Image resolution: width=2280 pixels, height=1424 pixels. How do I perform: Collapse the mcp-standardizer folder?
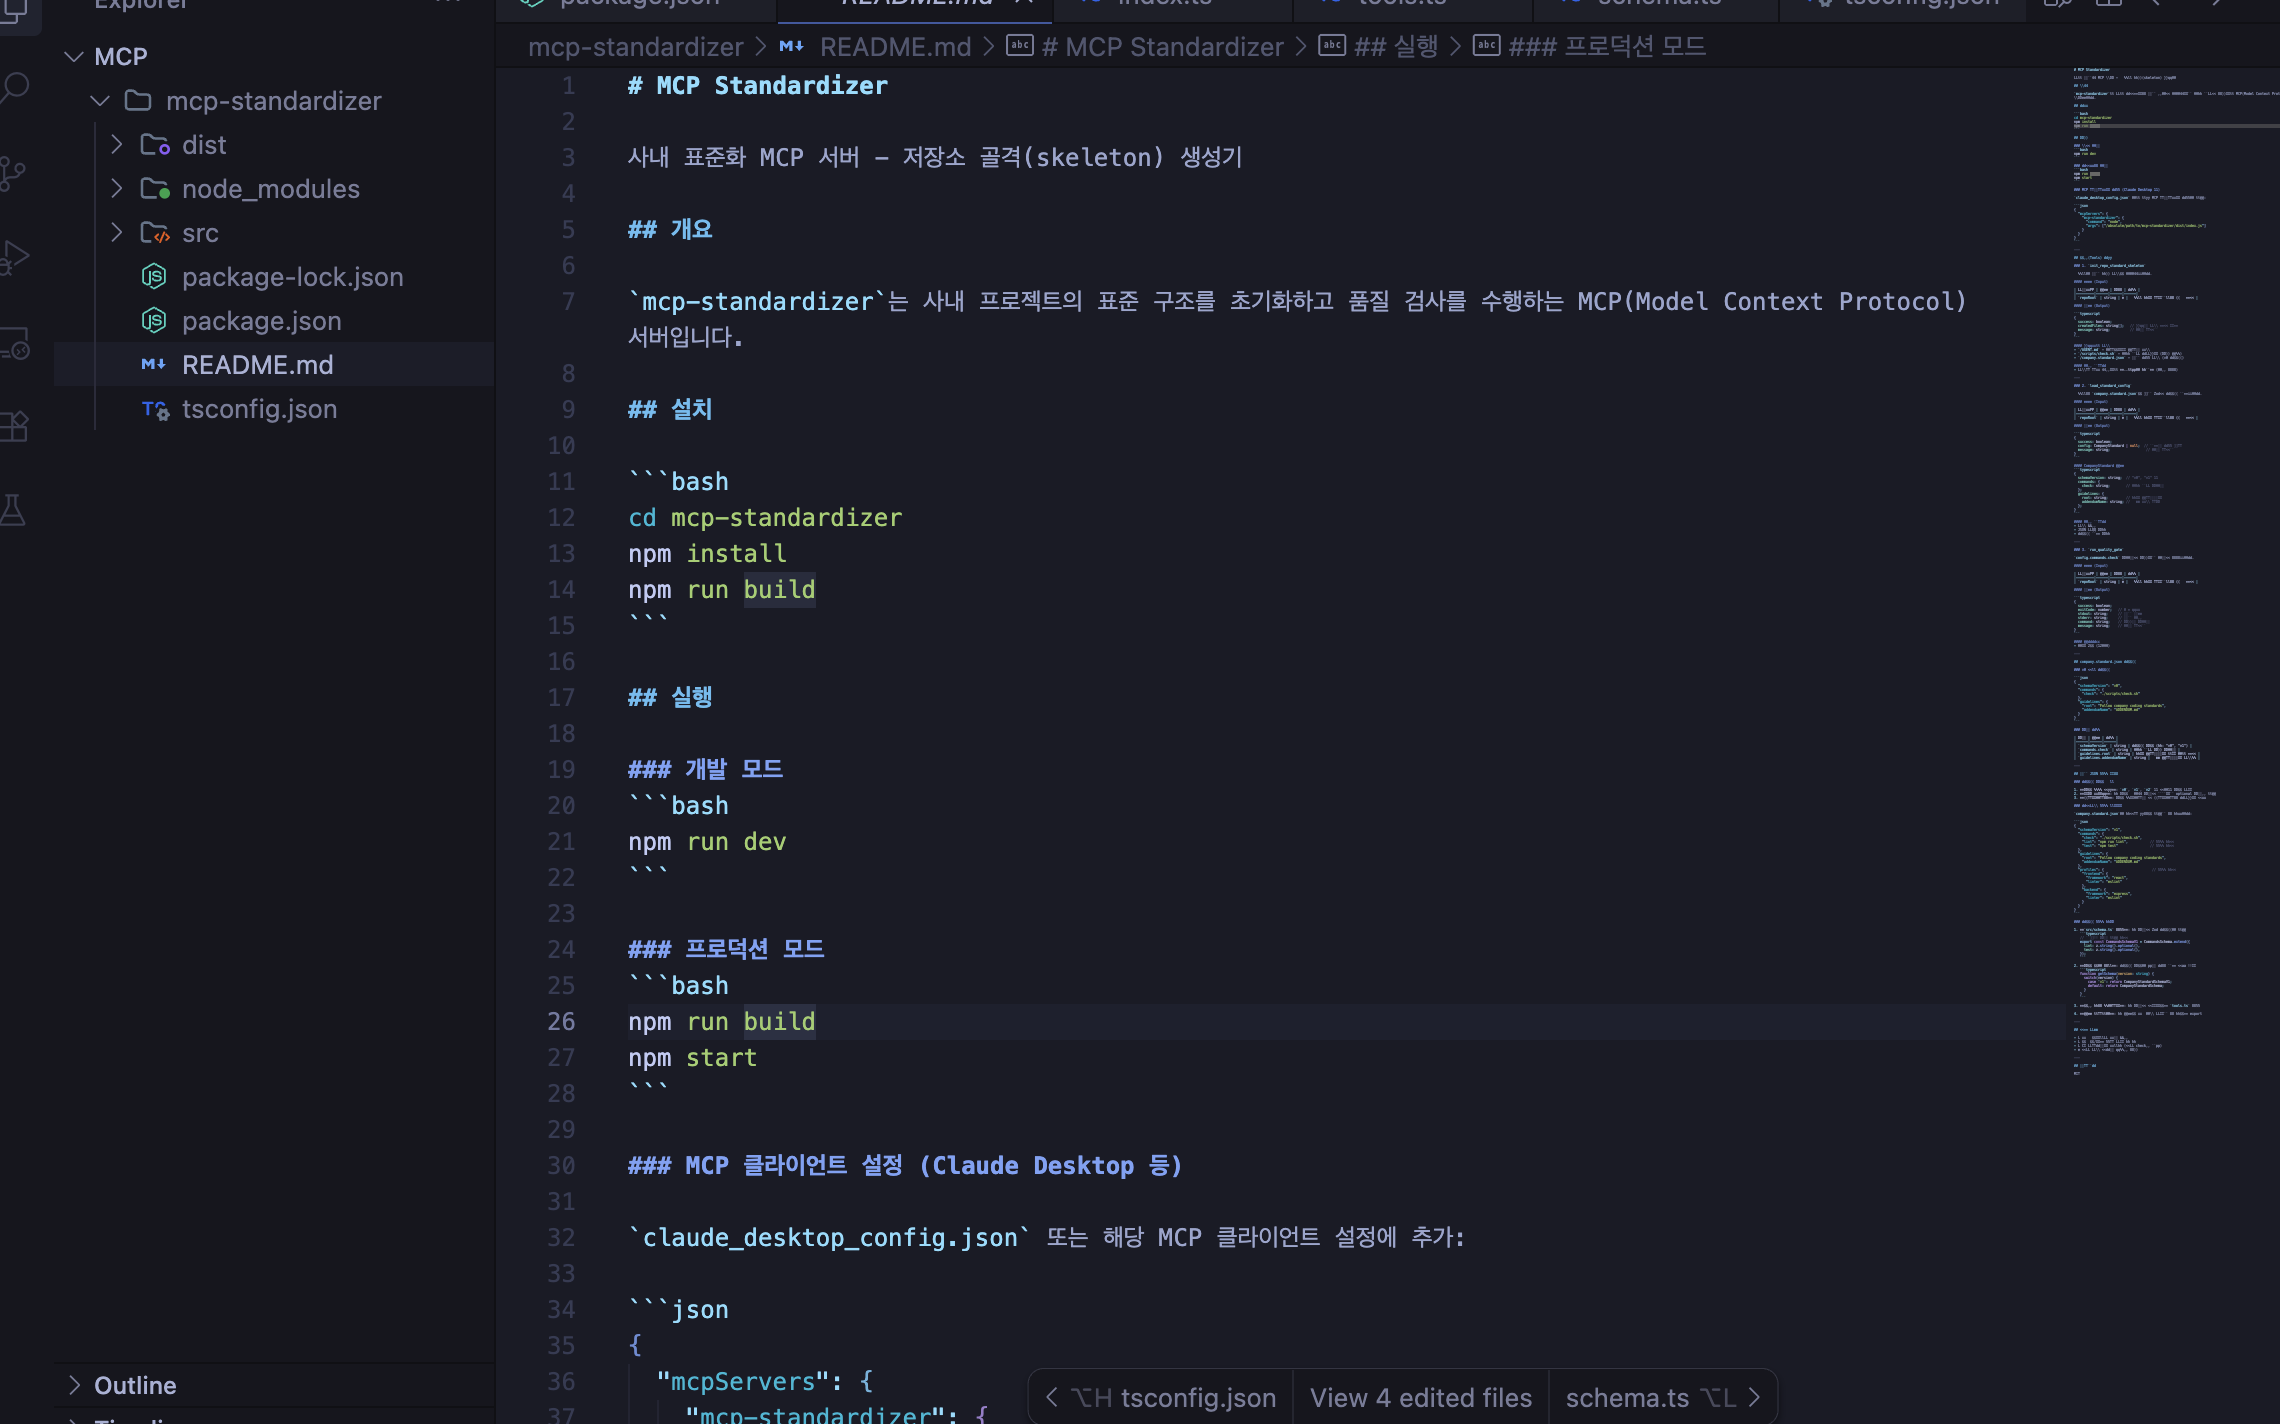click(100, 101)
